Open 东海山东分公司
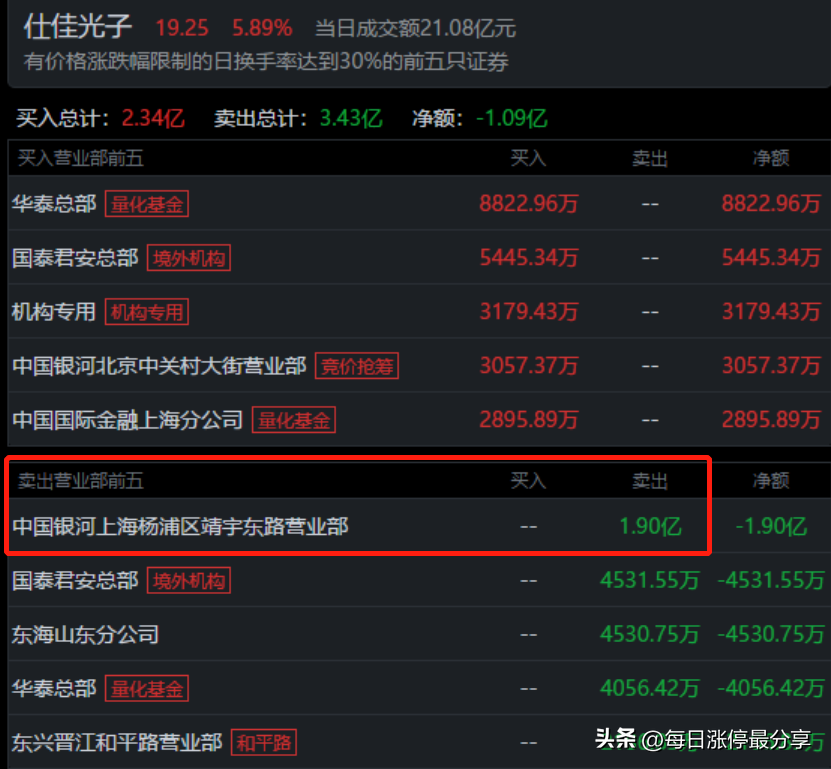 coord(85,634)
